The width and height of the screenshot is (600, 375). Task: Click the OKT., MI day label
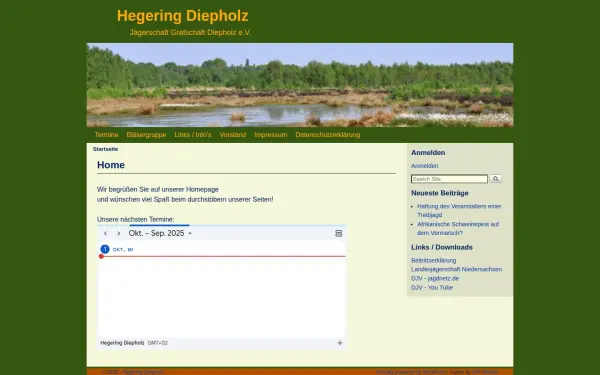coord(123,249)
